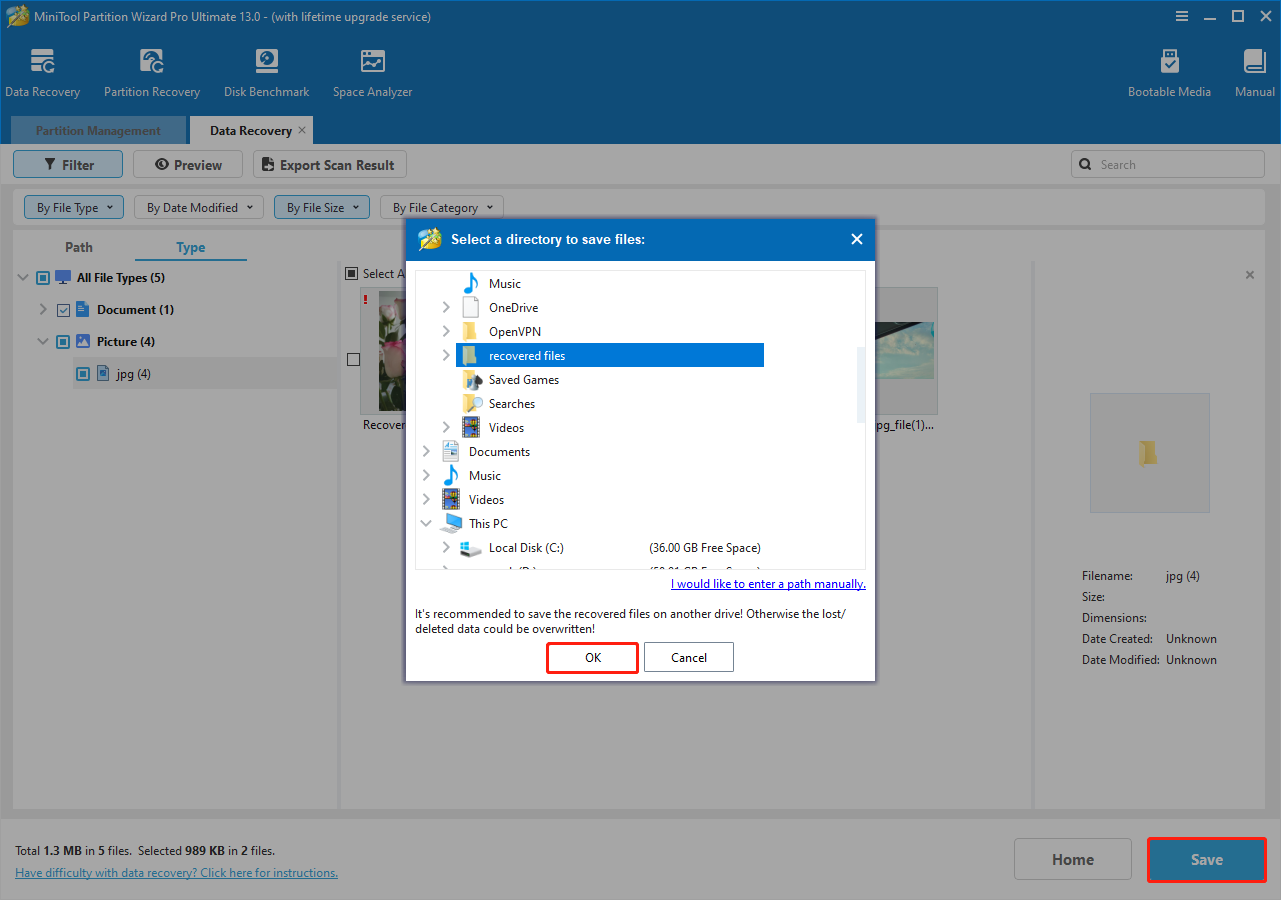Image resolution: width=1281 pixels, height=900 pixels.
Task: Launch Partition Recovery
Action: coord(151,70)
